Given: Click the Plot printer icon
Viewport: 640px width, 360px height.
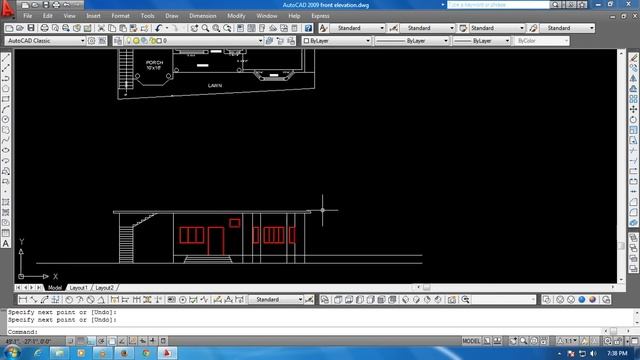Looking at the screenshot, I should pos(44,28).
